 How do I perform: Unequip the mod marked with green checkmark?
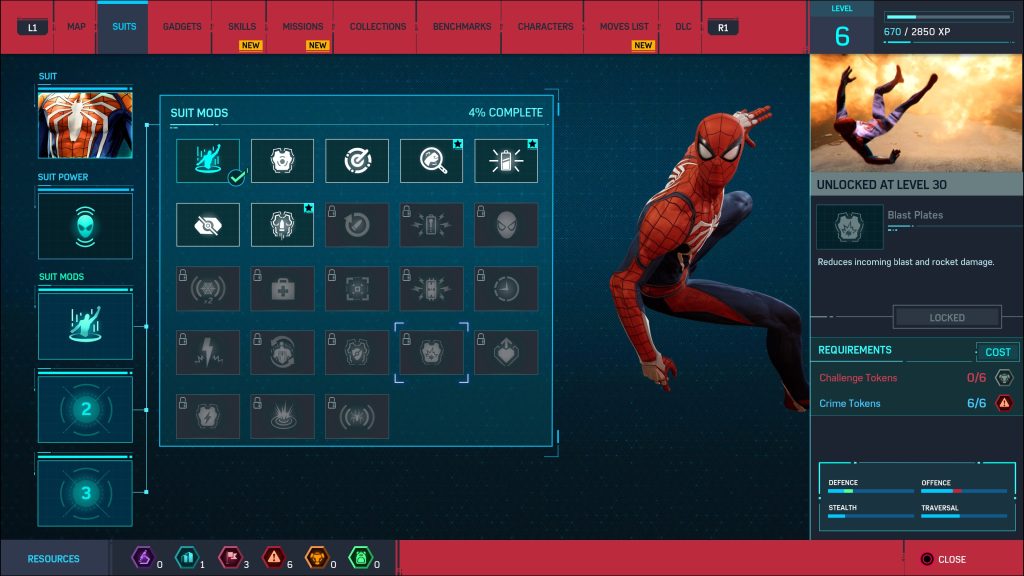[x=207, y=160]
